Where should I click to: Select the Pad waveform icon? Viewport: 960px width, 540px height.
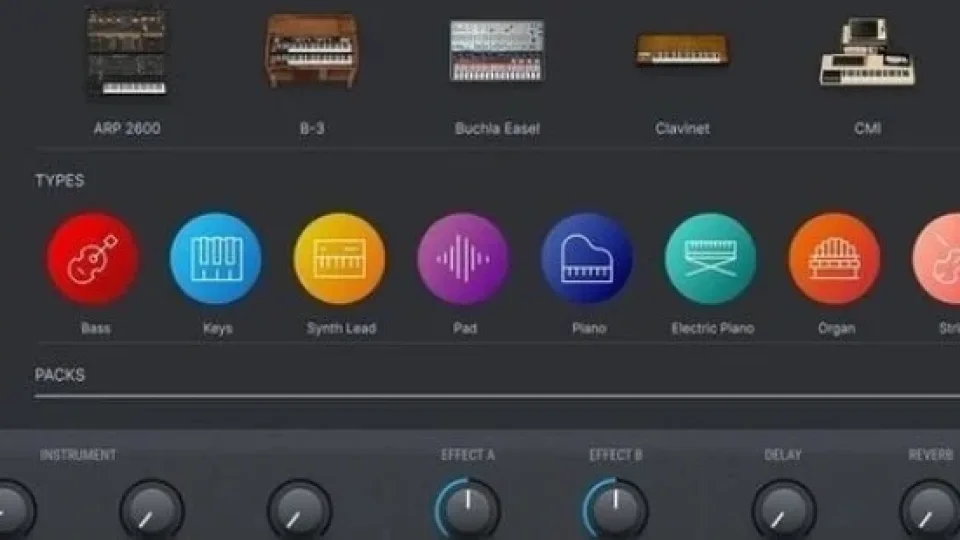[463, 259]
